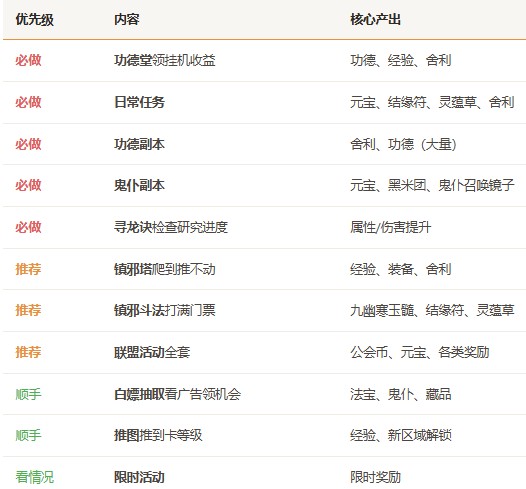Click 公会币、元宝、各类奖励 cell
This screenshot has width=526, height=489.
click(420, 352)
